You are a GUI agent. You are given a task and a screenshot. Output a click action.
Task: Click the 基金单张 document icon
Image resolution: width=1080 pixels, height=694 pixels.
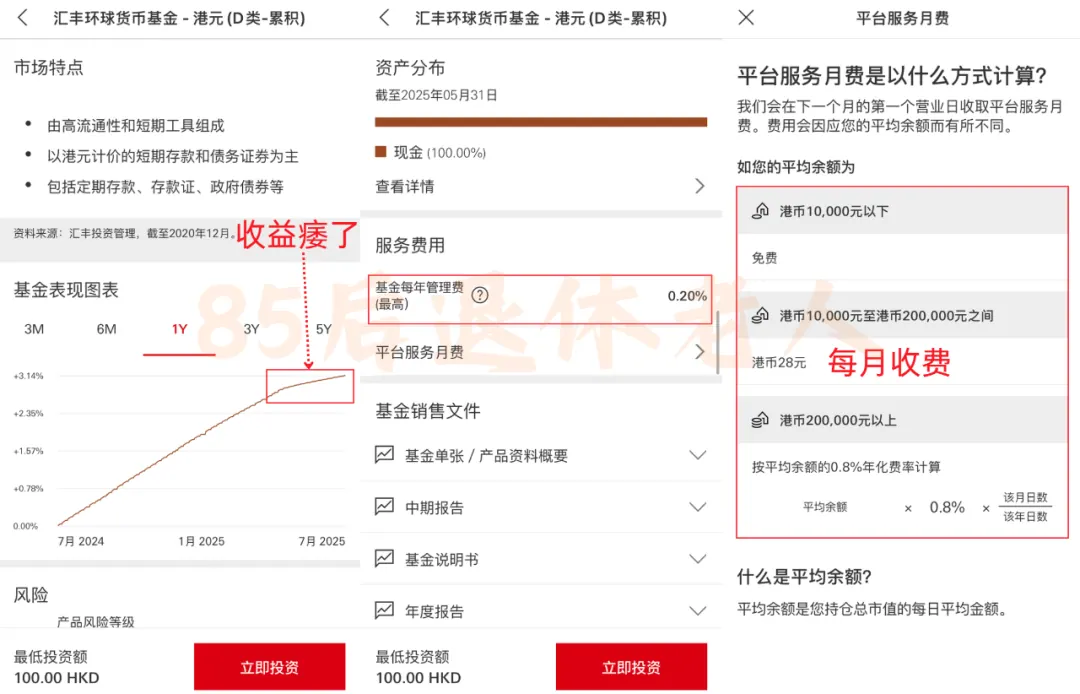[384, 454]
